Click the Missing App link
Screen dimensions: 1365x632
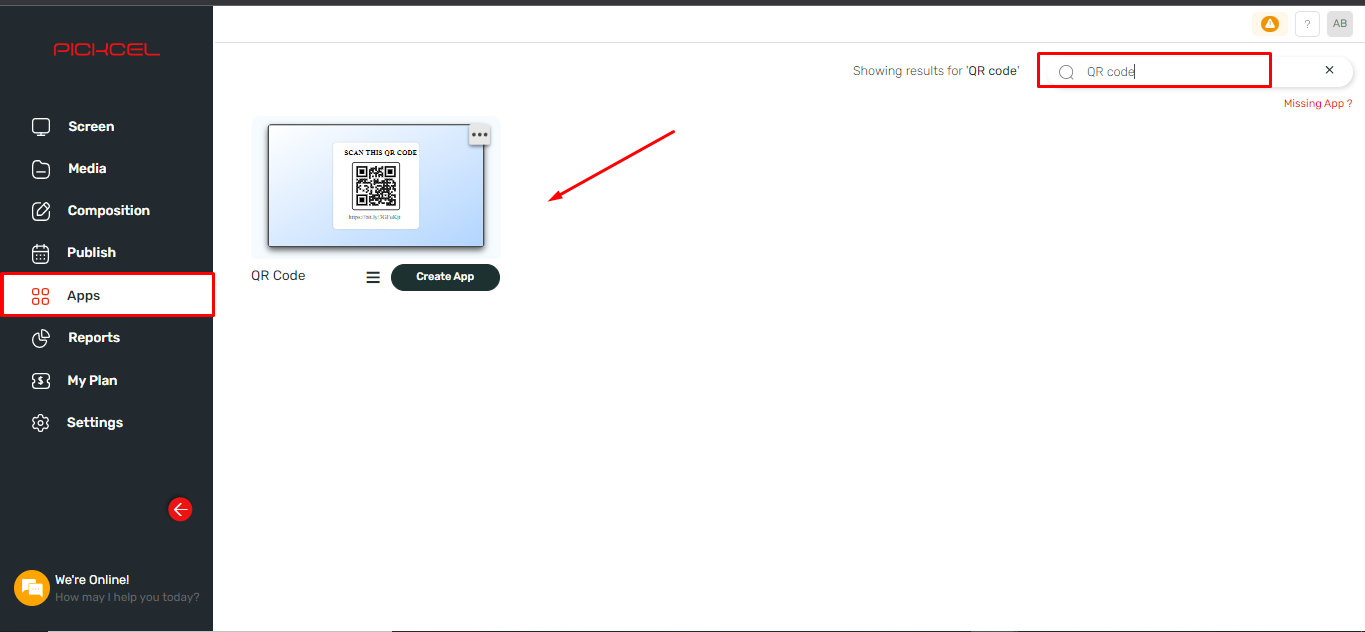tap(1318, 104)
